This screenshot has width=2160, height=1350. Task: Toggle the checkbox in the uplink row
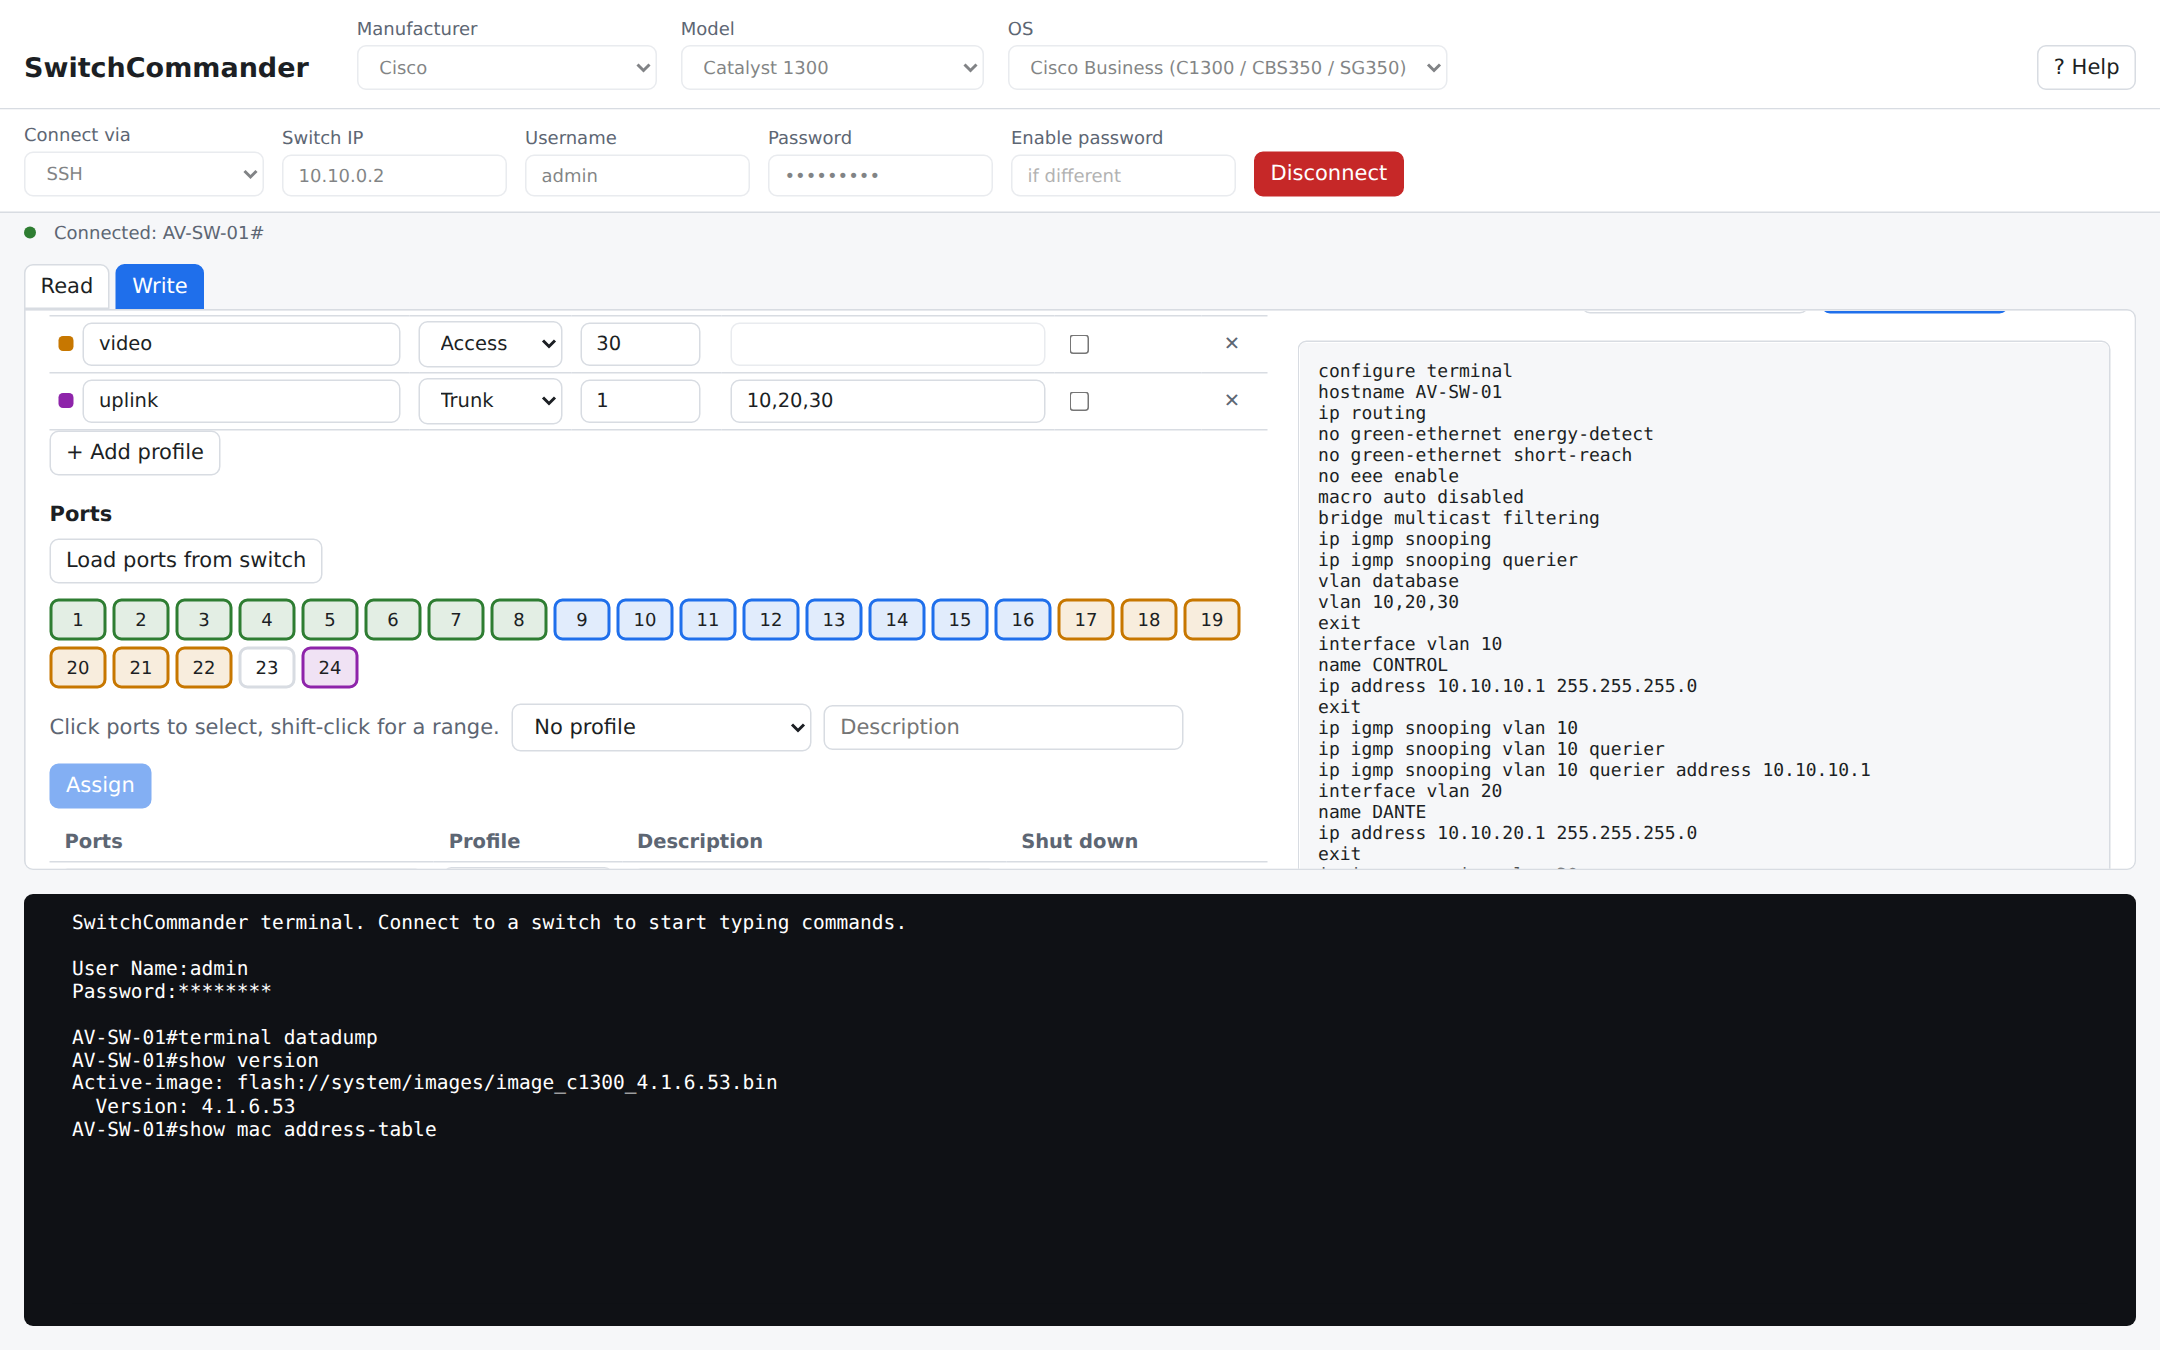tap(1079, 401)
